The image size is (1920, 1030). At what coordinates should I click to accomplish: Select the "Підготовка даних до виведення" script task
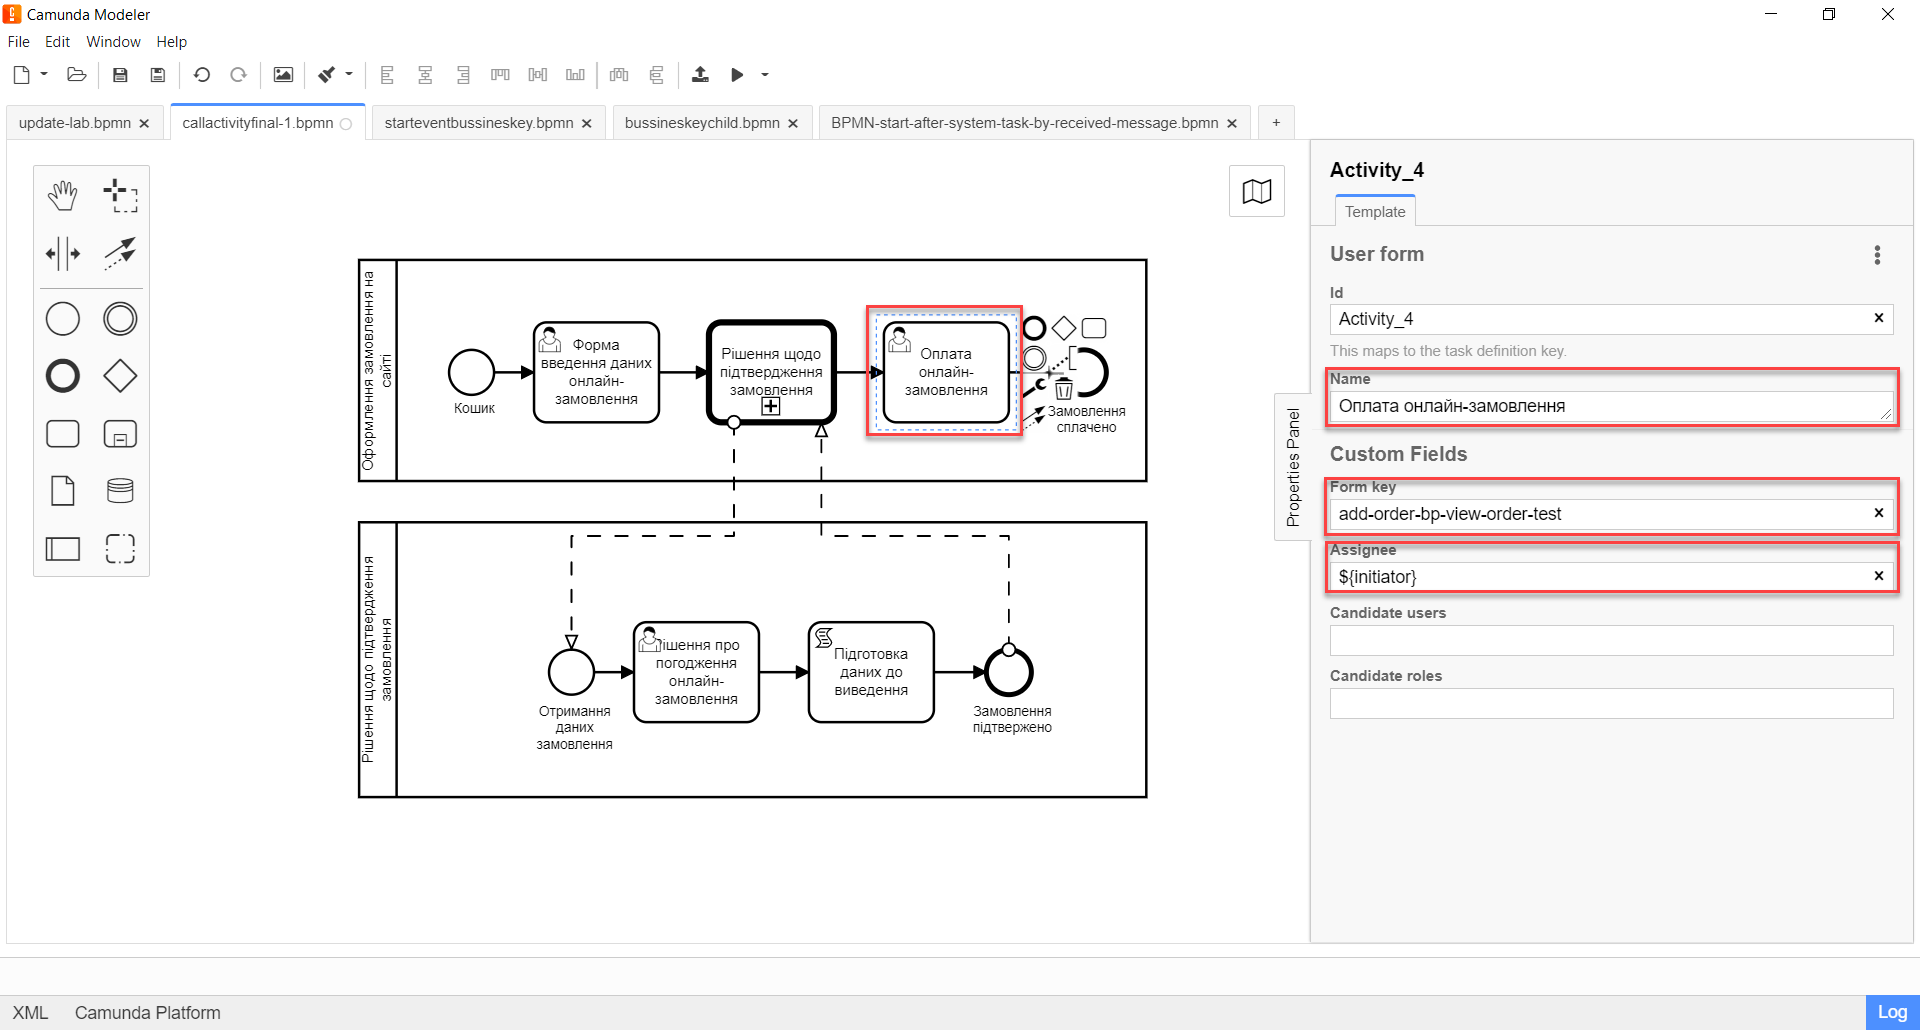pyautogui.click(x=871, y=672)
